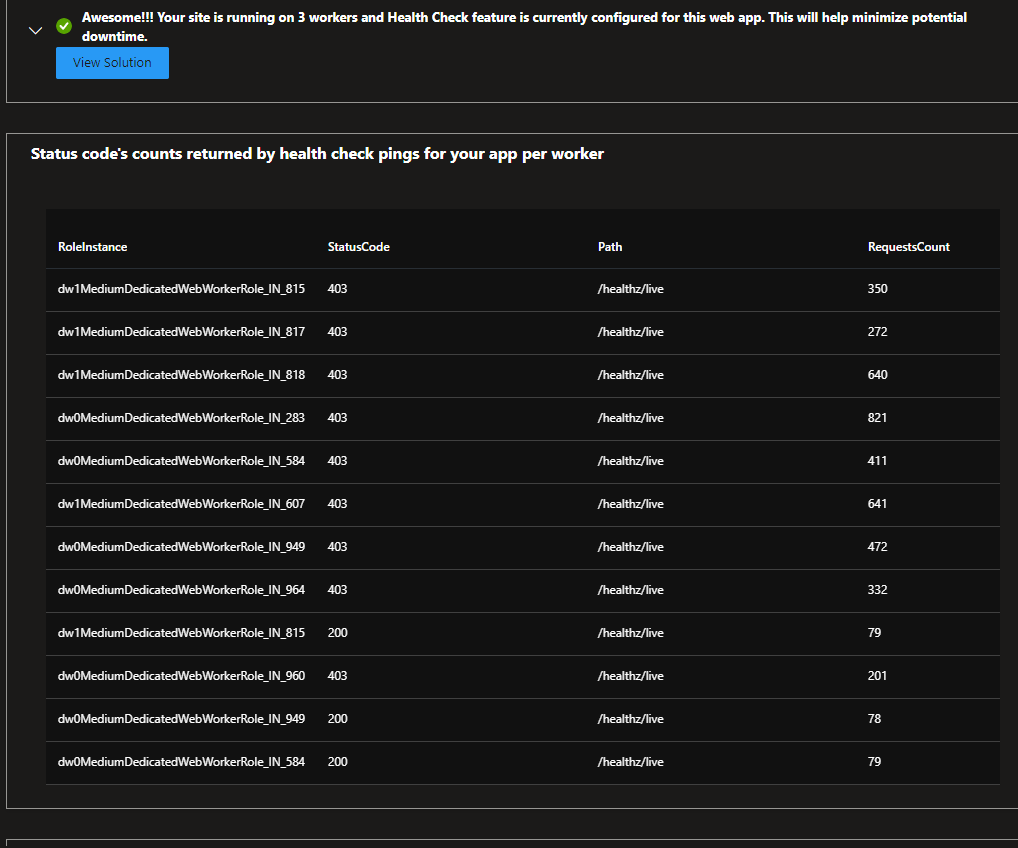Click the RequestsCount column header

908,247
